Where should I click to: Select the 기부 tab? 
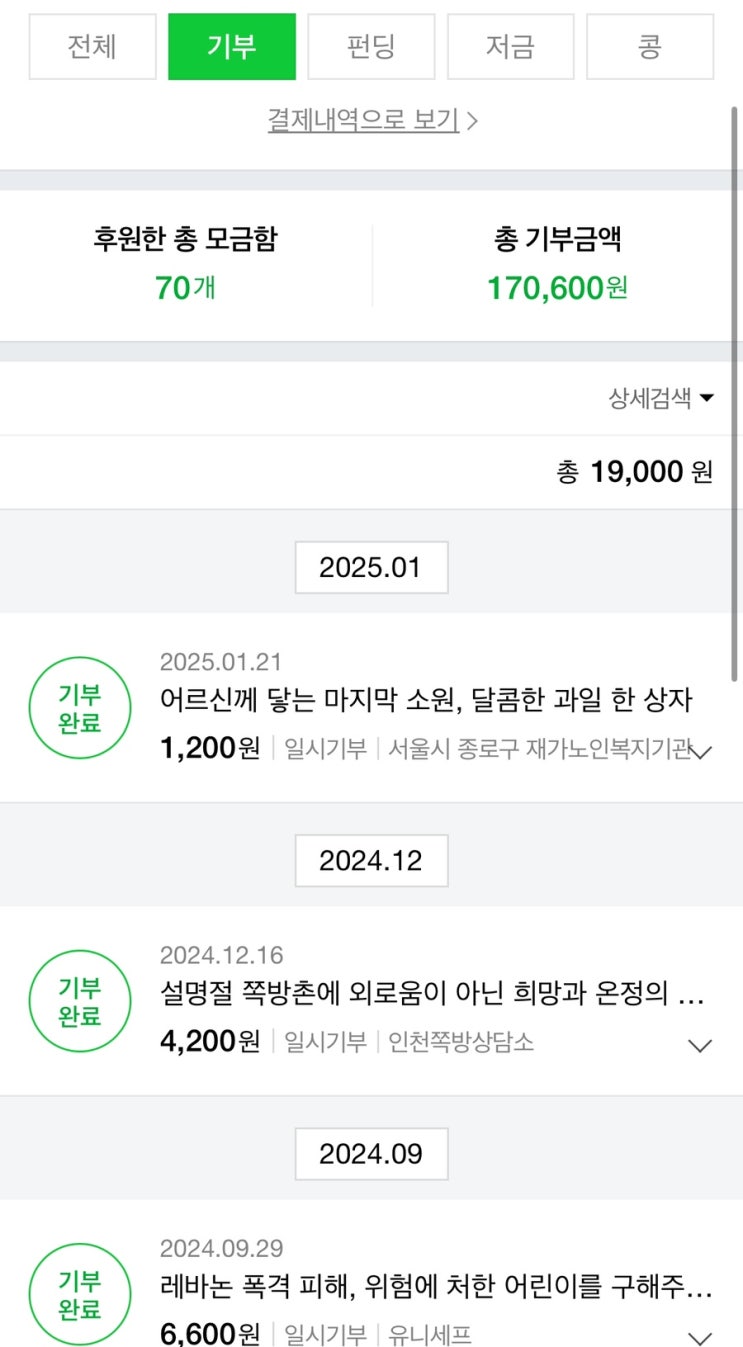tap(232, 47)
